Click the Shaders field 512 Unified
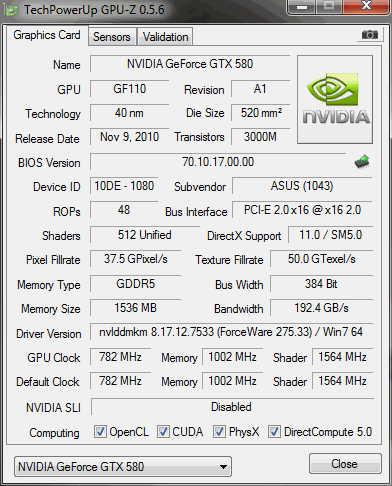 pos(145,235)
